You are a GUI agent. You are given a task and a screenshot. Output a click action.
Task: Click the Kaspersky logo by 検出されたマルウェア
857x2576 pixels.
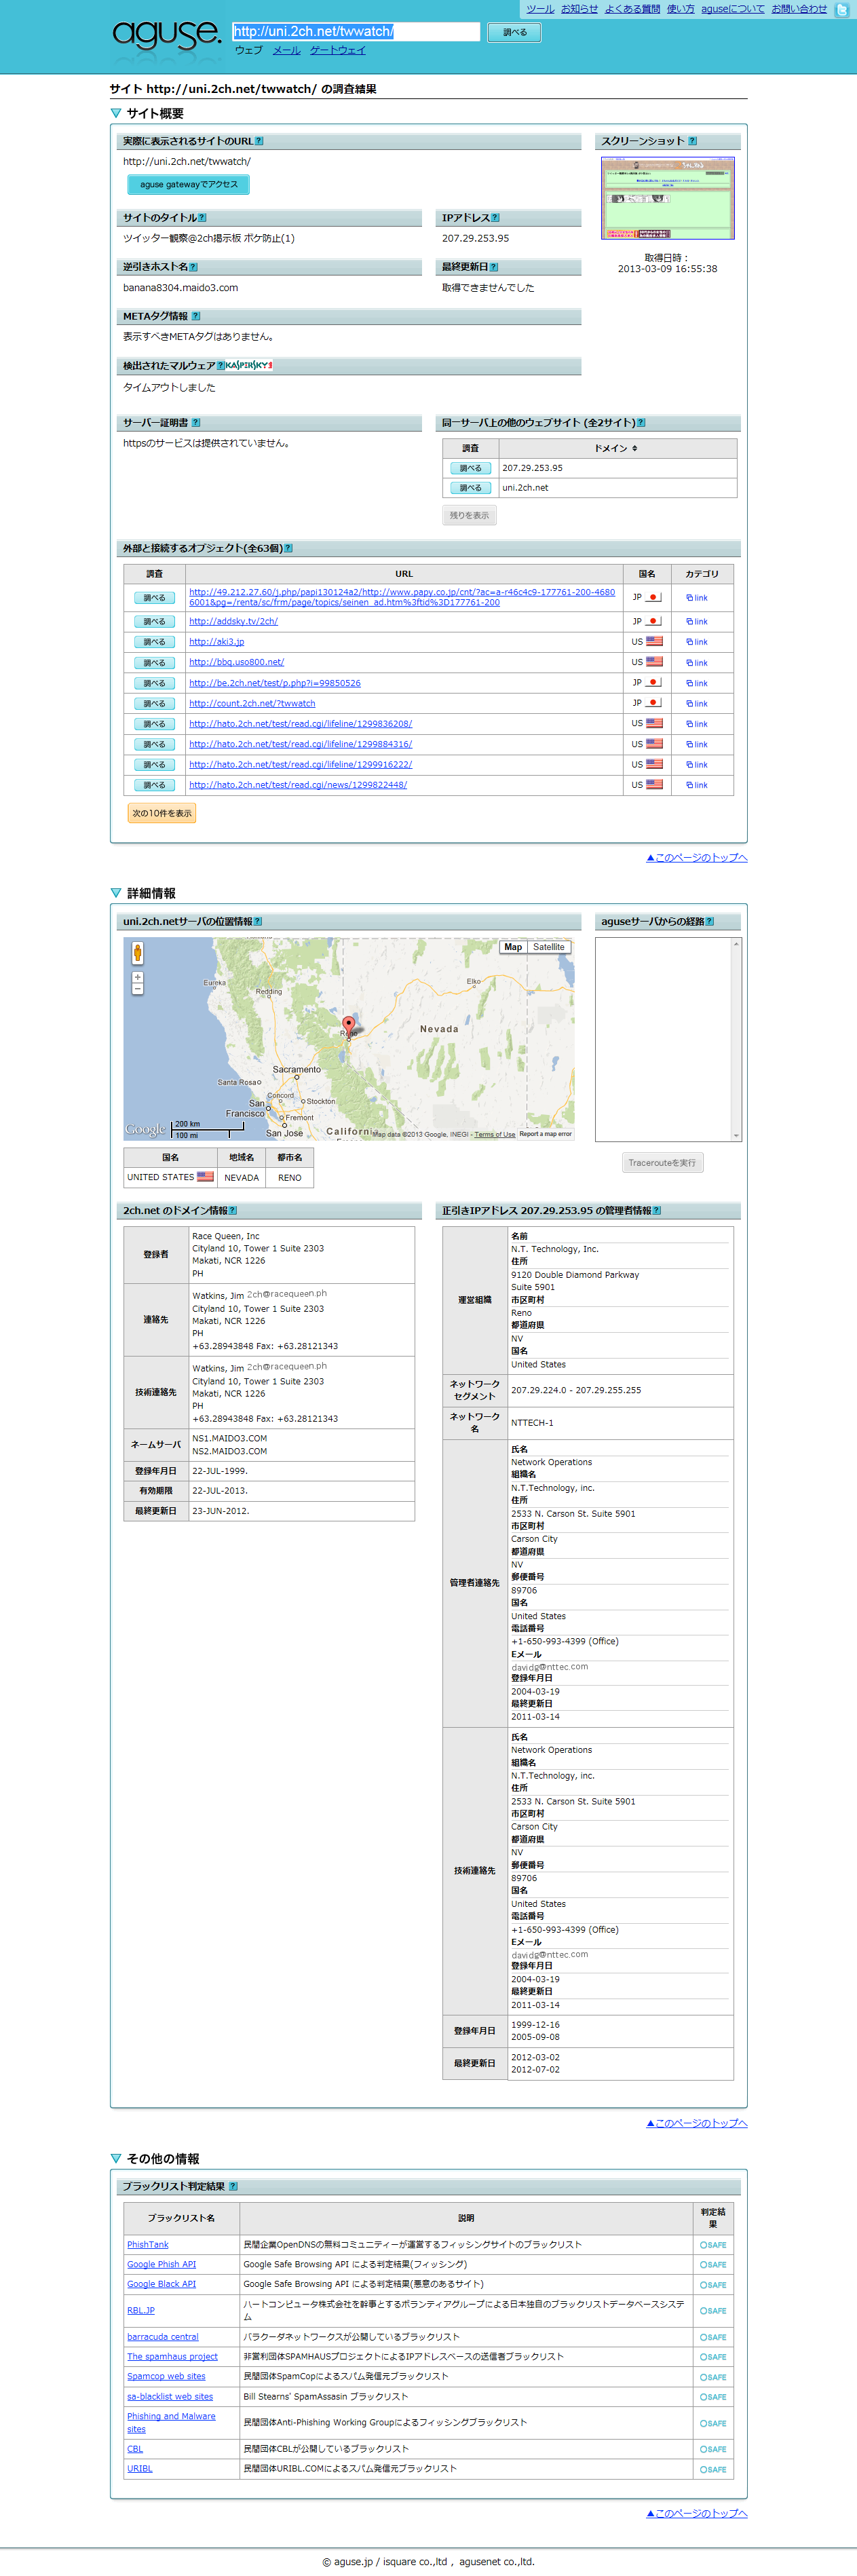(x=249, y=365)
